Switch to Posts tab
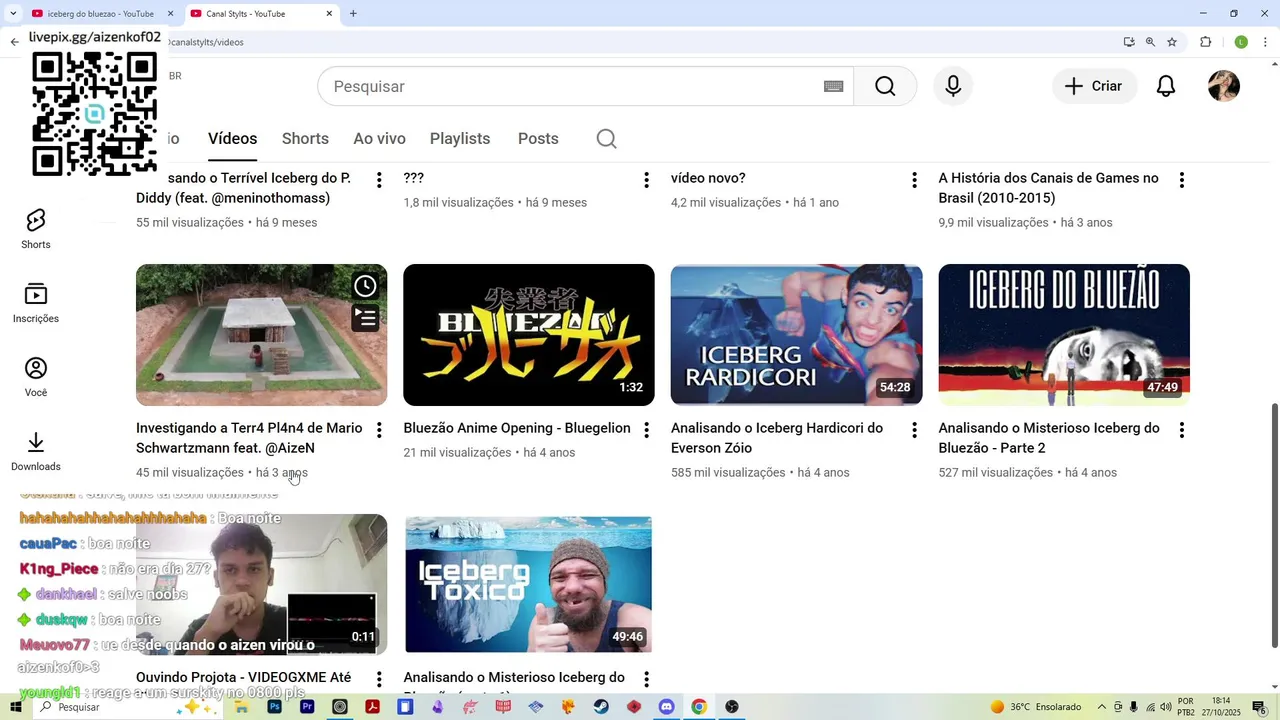 [538, 139]
